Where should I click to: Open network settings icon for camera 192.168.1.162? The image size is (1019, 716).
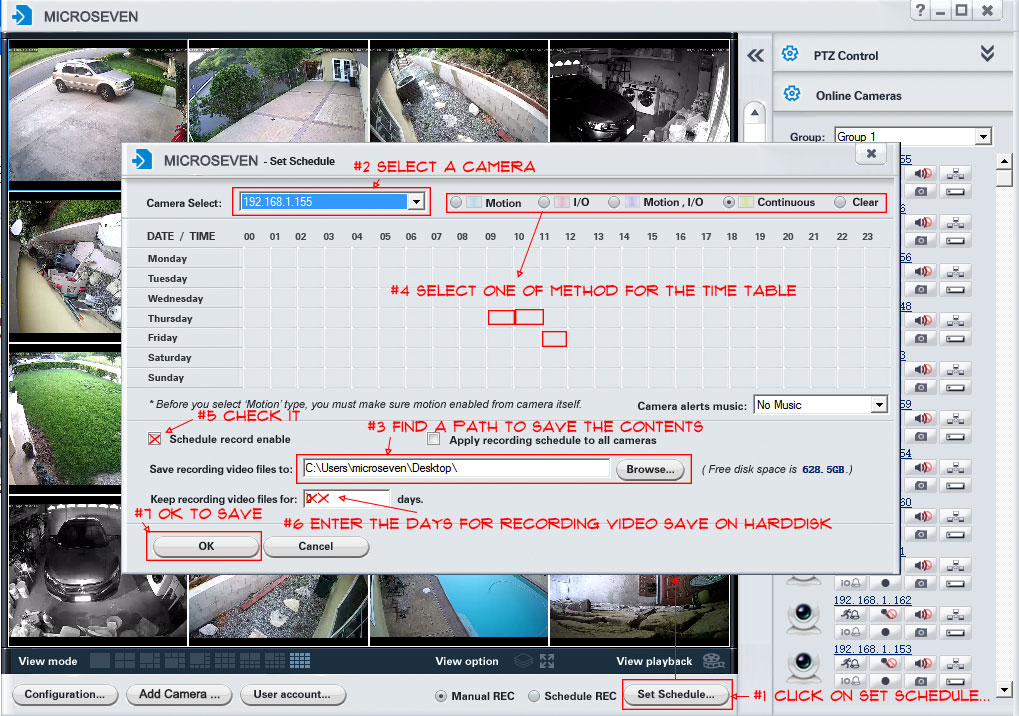coord(955,614)
